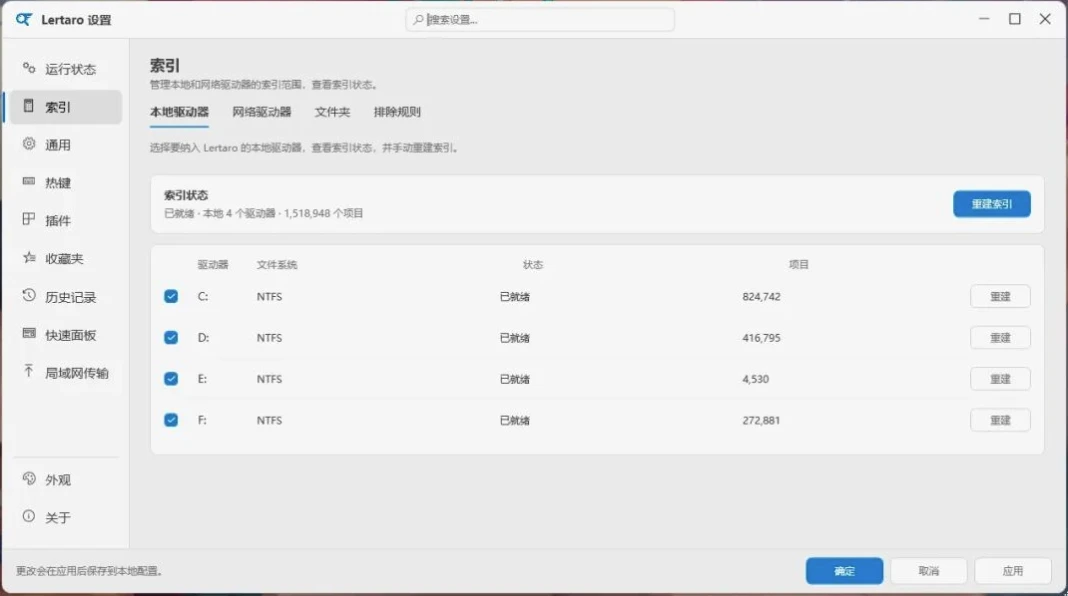Viewport: 1068px width, 596px height.
Task: Click the search magnifier icon
Action: pyautogui.click(x=418, y=20)
